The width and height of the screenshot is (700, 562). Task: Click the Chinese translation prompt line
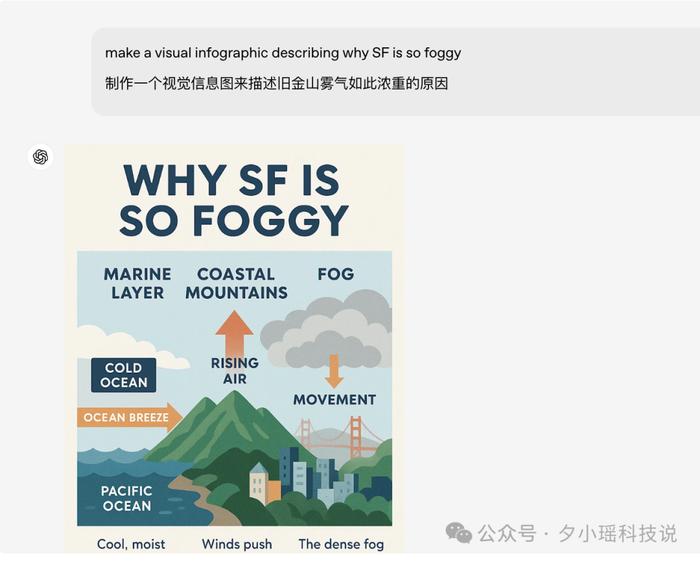pyautogui.click(x=276, y=83)
